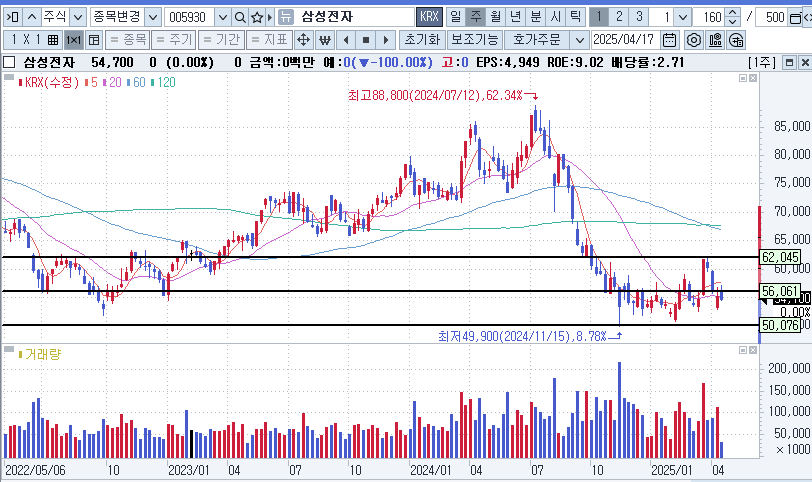Click the add chart table icon

coord(736,40)
